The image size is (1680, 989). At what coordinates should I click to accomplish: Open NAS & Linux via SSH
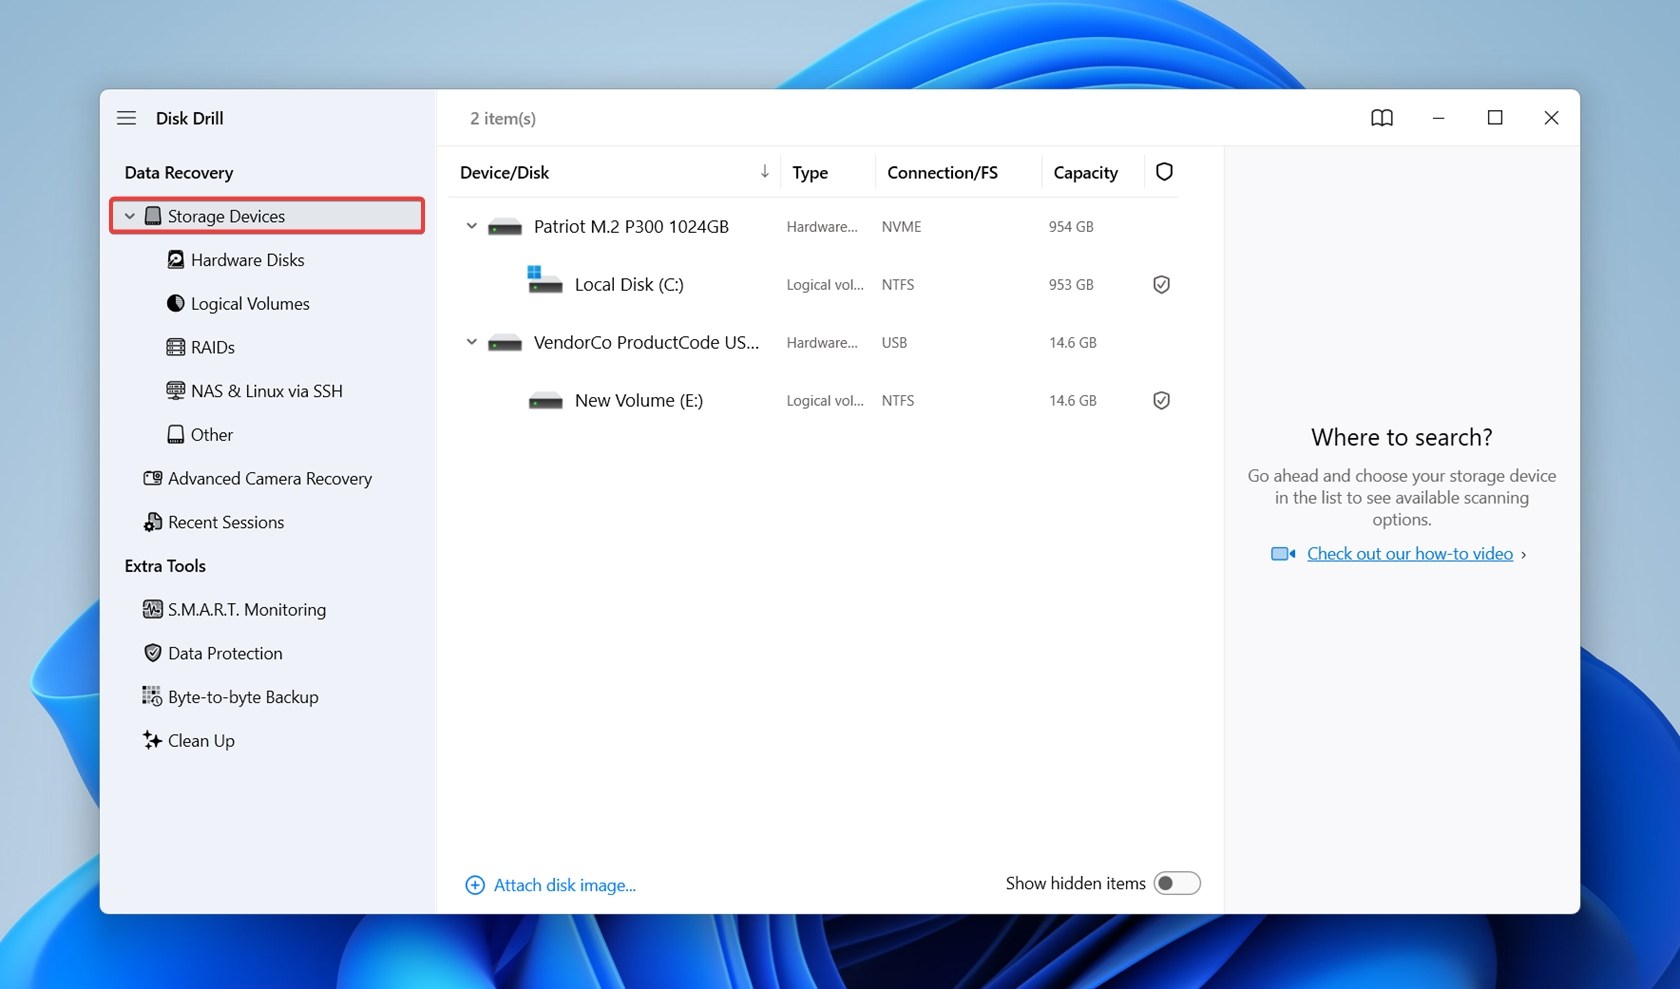(266, 390)
